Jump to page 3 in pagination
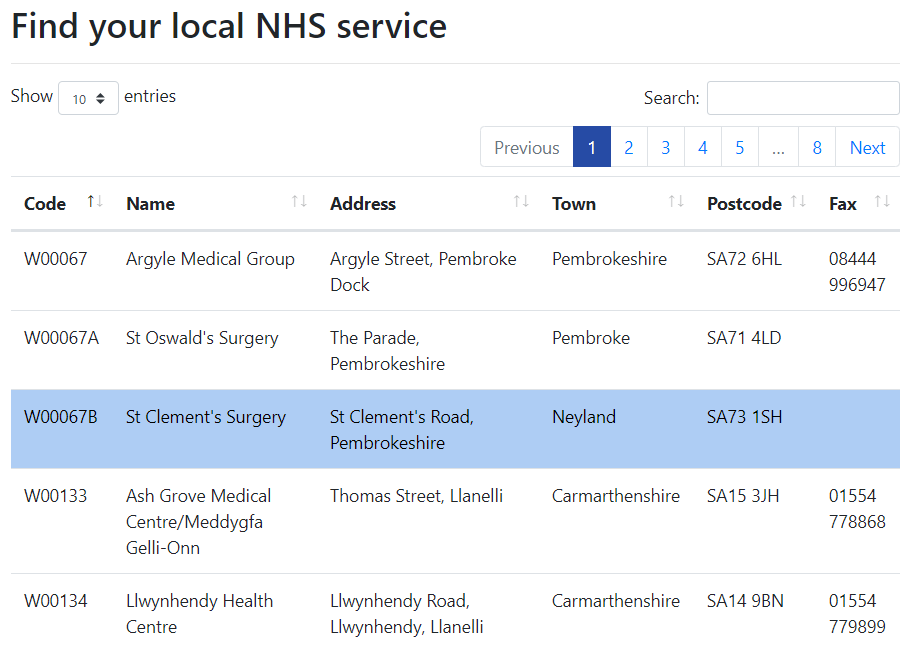Screen dimensions: 911x652 pos(665,147)
